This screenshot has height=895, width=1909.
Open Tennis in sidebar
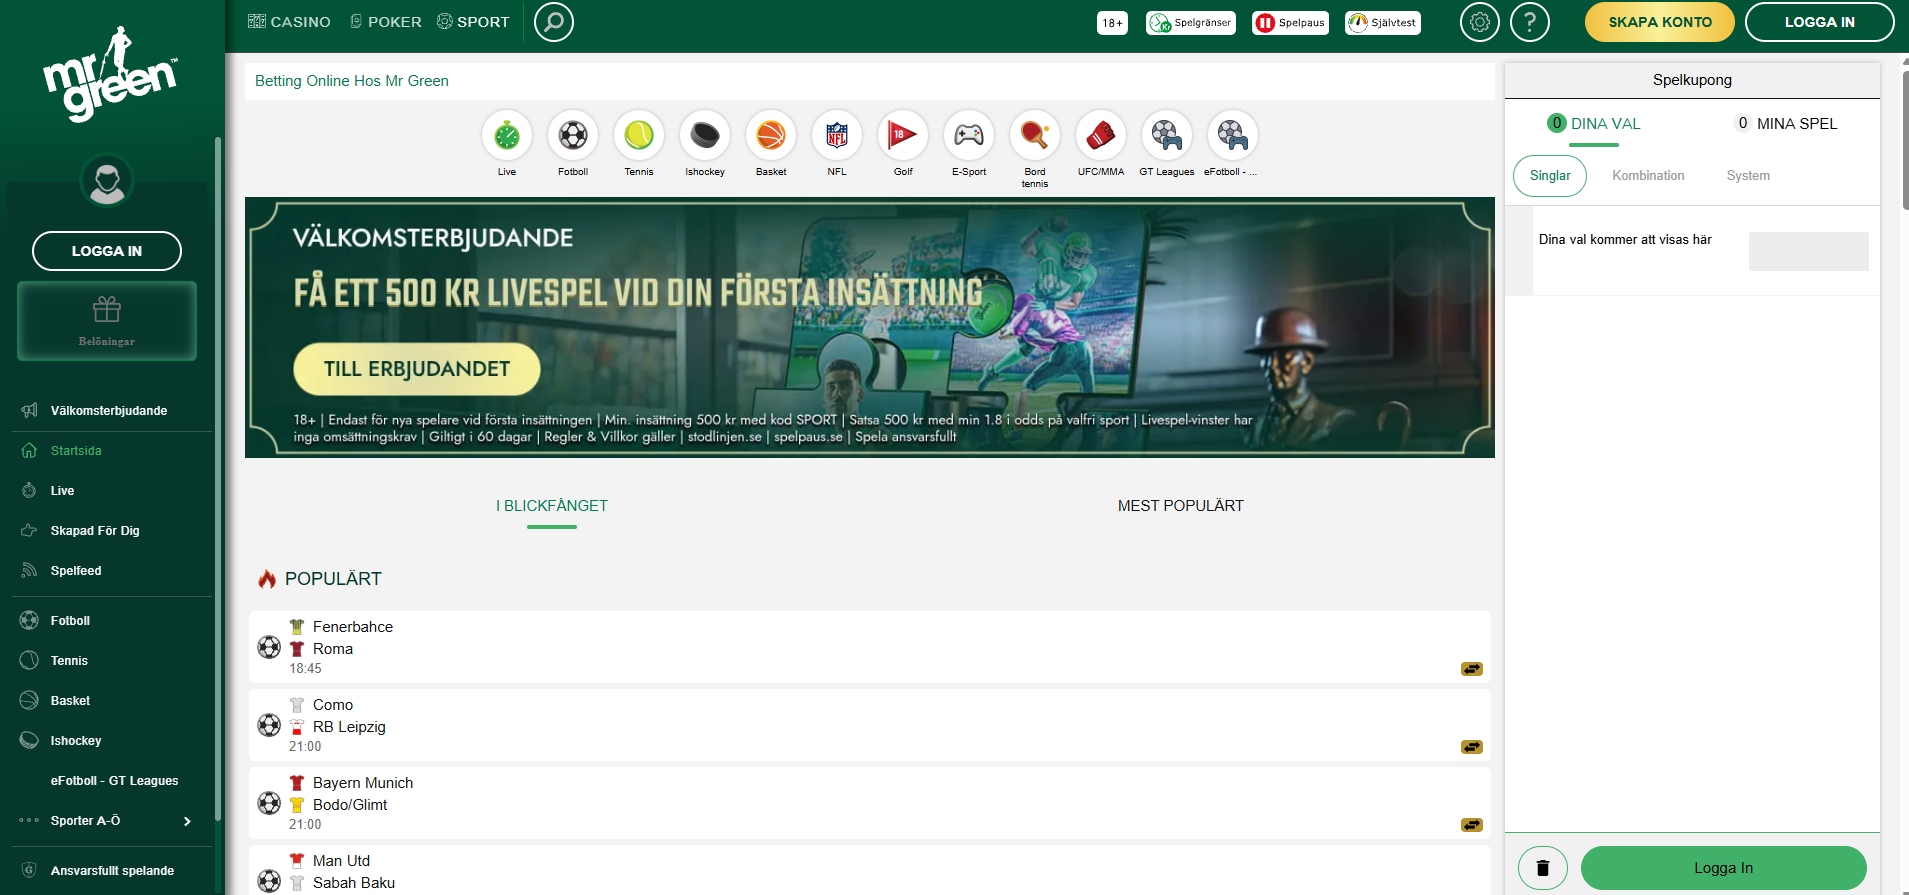69,661
